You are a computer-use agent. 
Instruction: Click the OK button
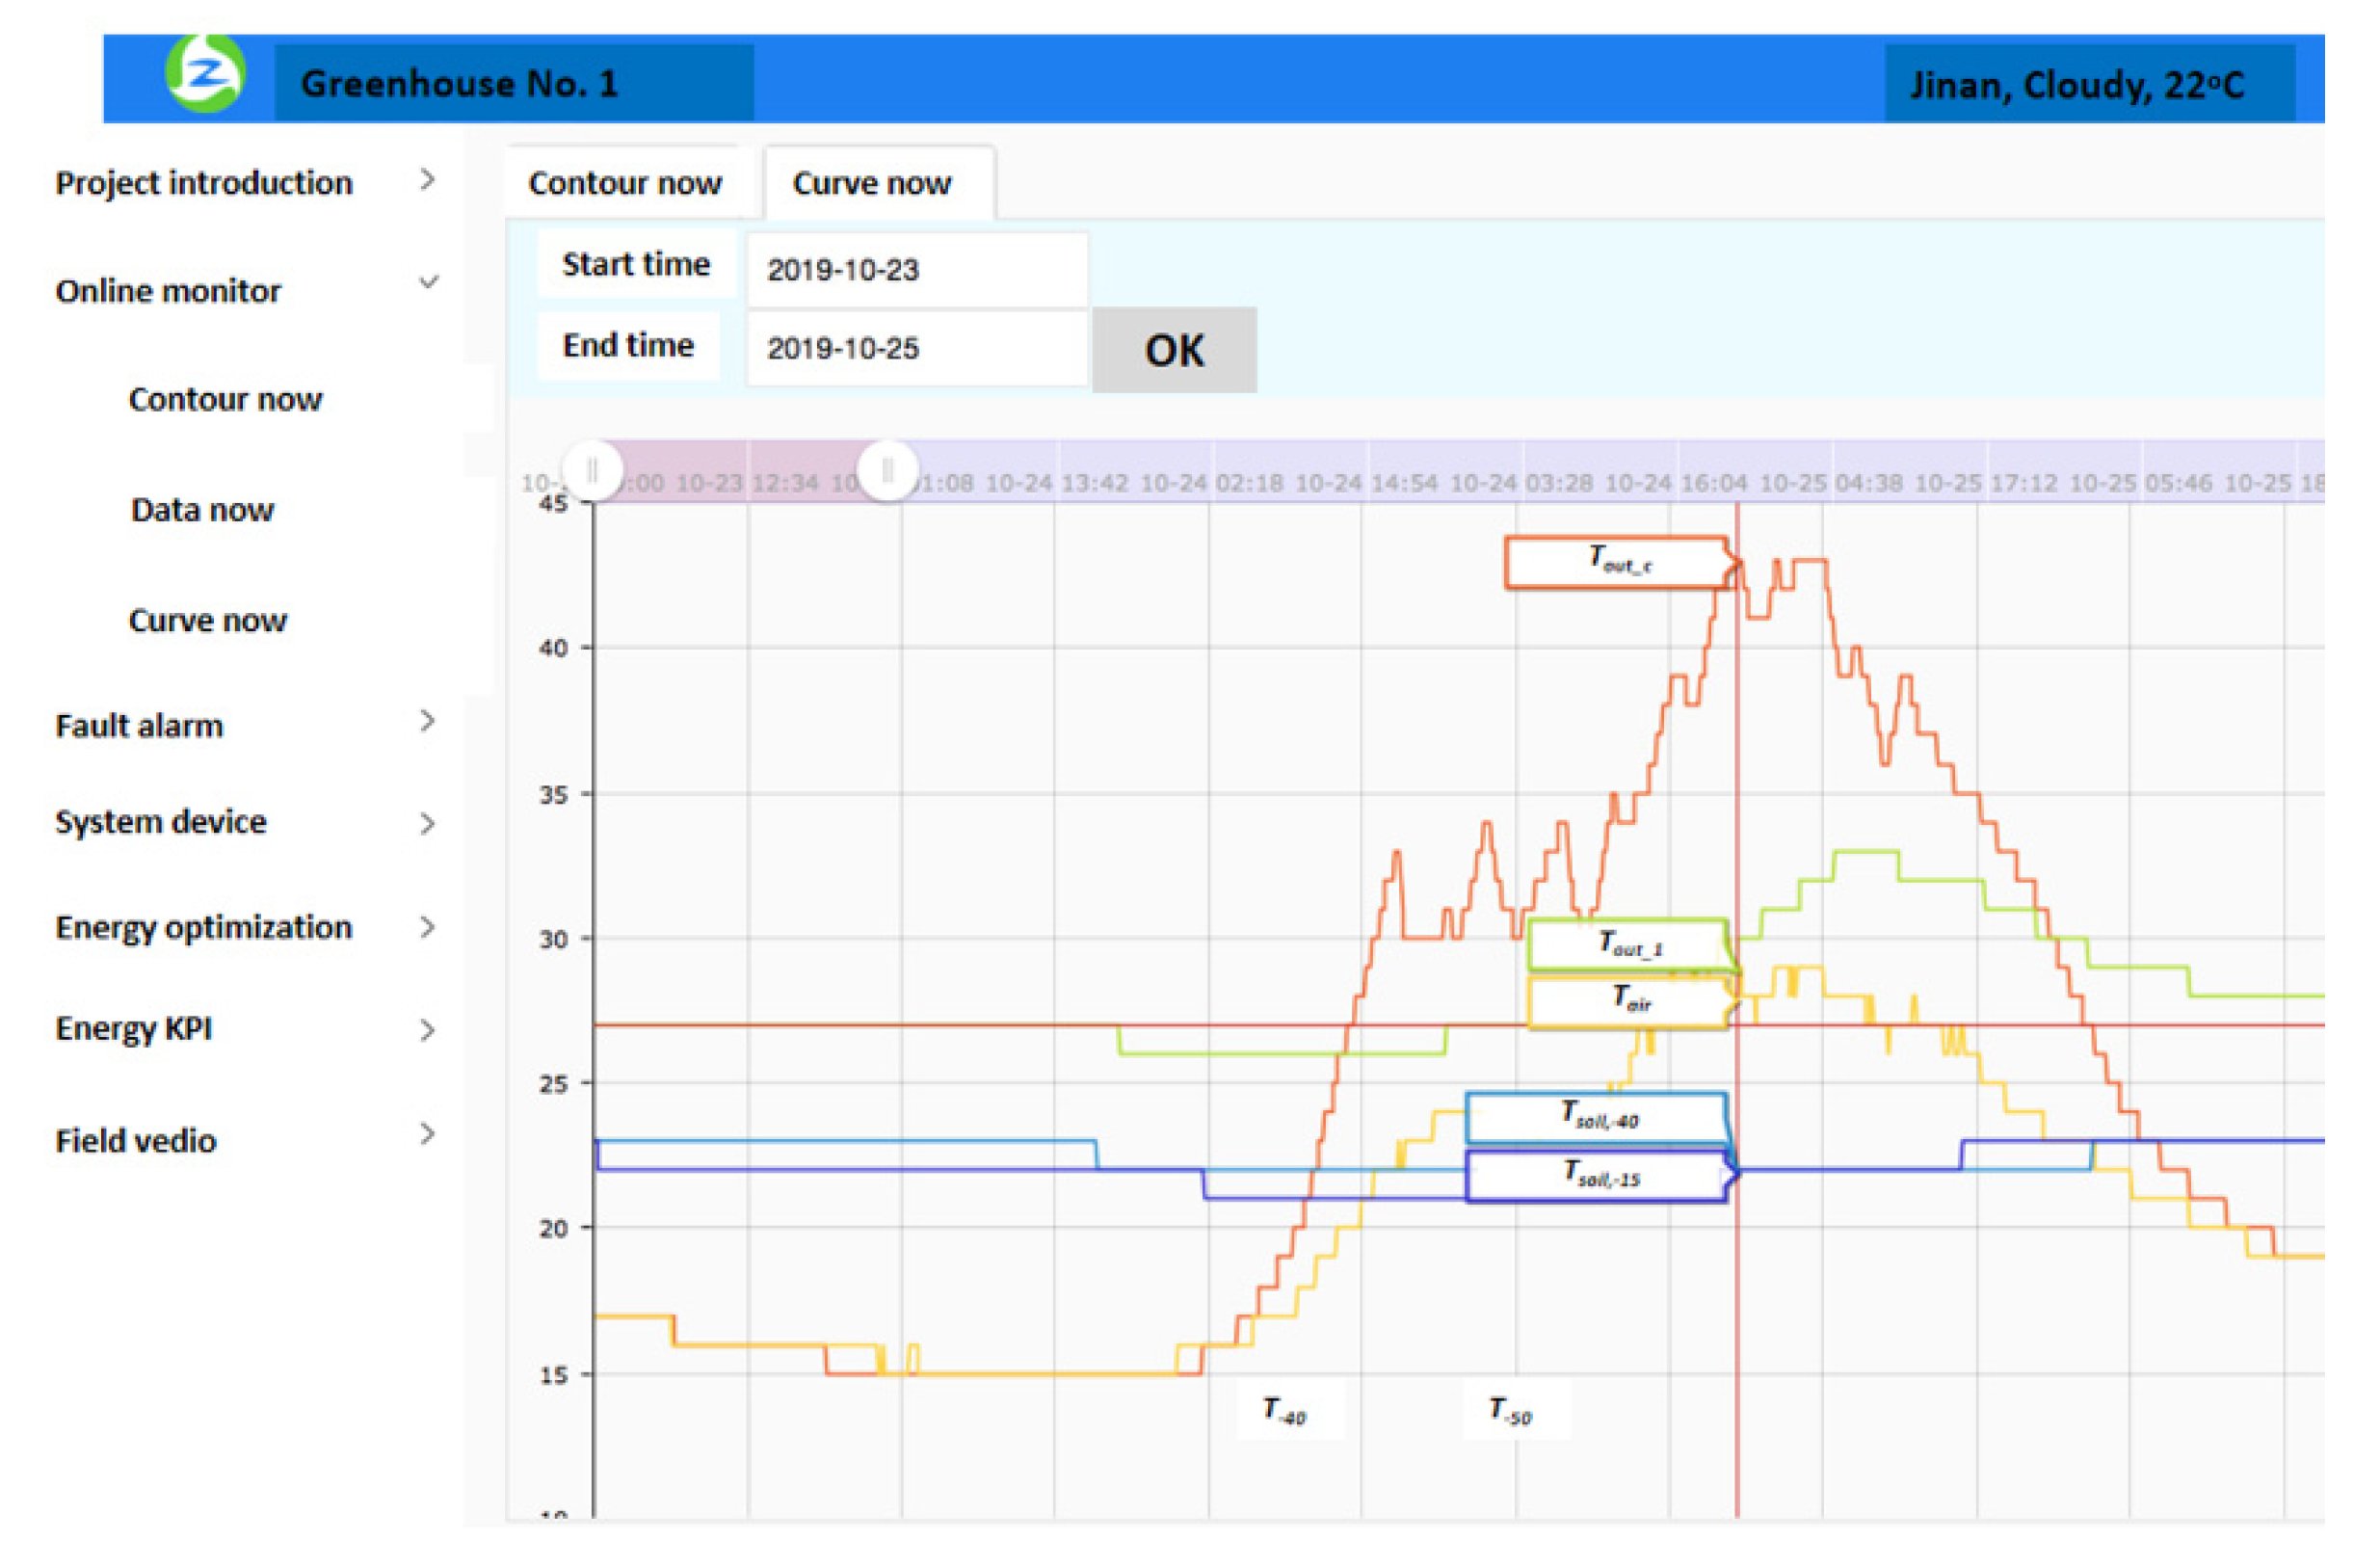[x=1174, y=350]
